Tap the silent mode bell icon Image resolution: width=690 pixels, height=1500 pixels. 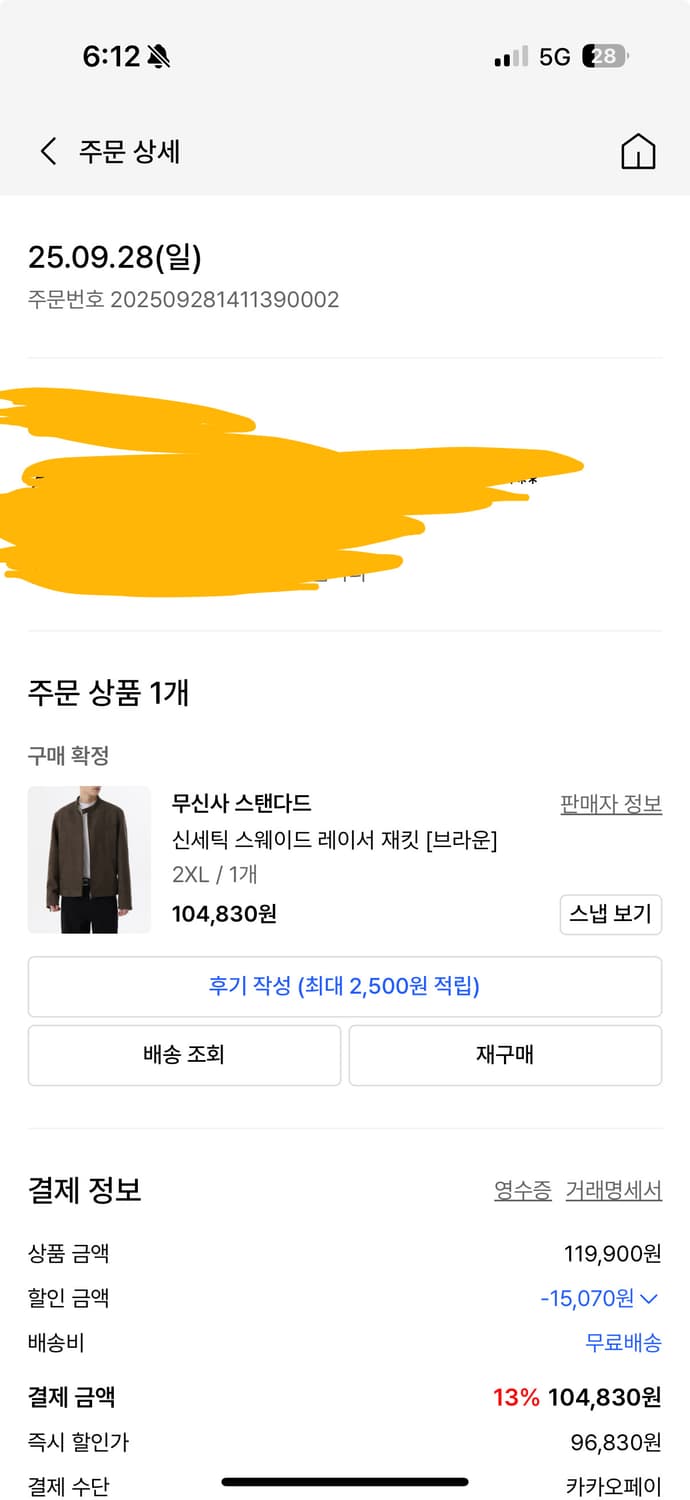coord(158,57)
